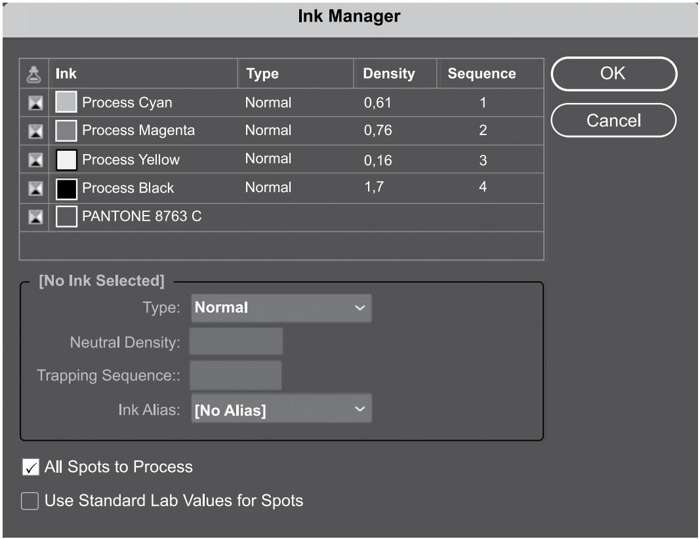
Task: Toggle the ink type icon for PANTONE 8763 C
Action: pos(35,217)
